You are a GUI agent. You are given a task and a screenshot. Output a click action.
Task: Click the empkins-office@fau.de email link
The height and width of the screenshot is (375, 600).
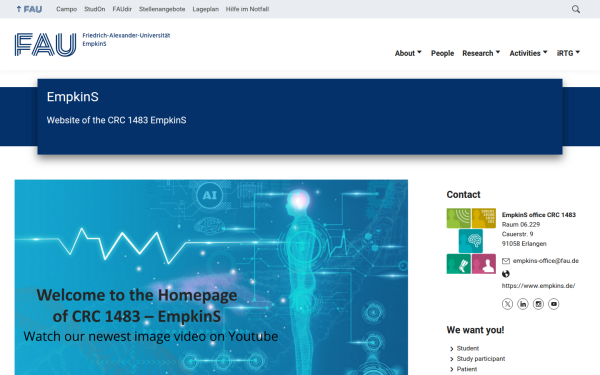[546, 261]
